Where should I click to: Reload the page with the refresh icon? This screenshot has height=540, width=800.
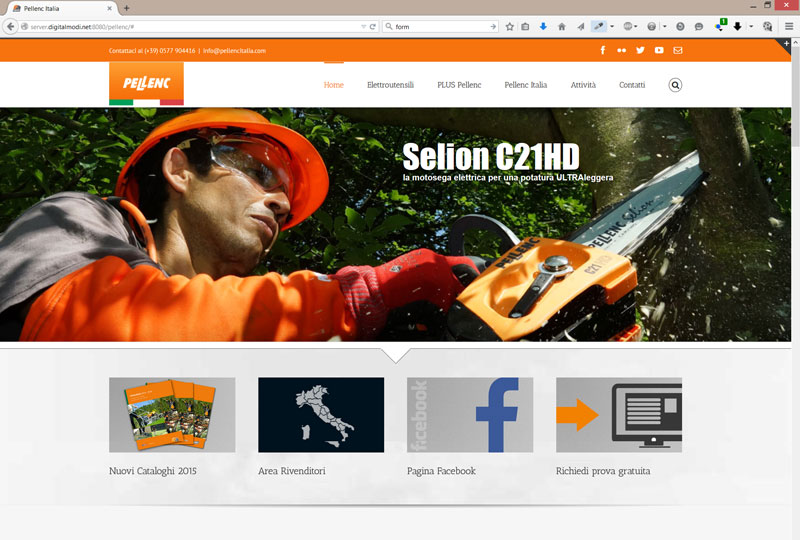372,27
